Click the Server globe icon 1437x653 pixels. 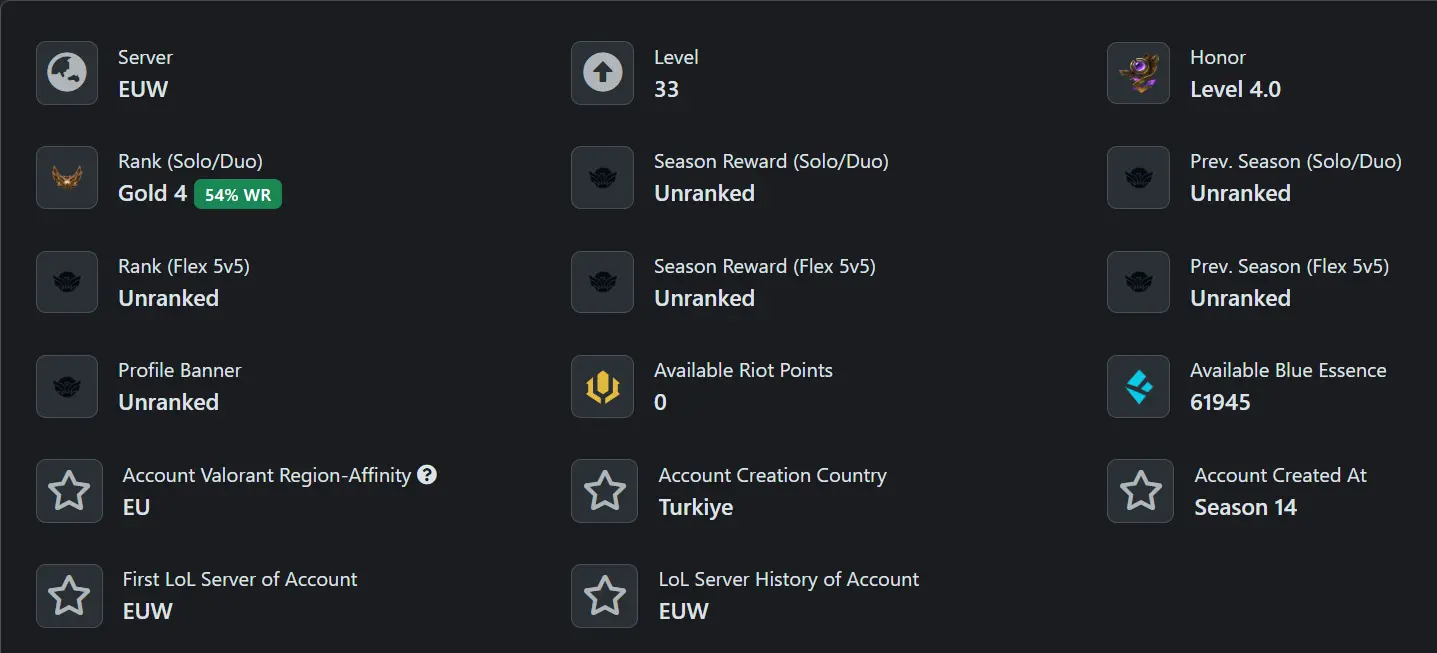click(67, 73)
